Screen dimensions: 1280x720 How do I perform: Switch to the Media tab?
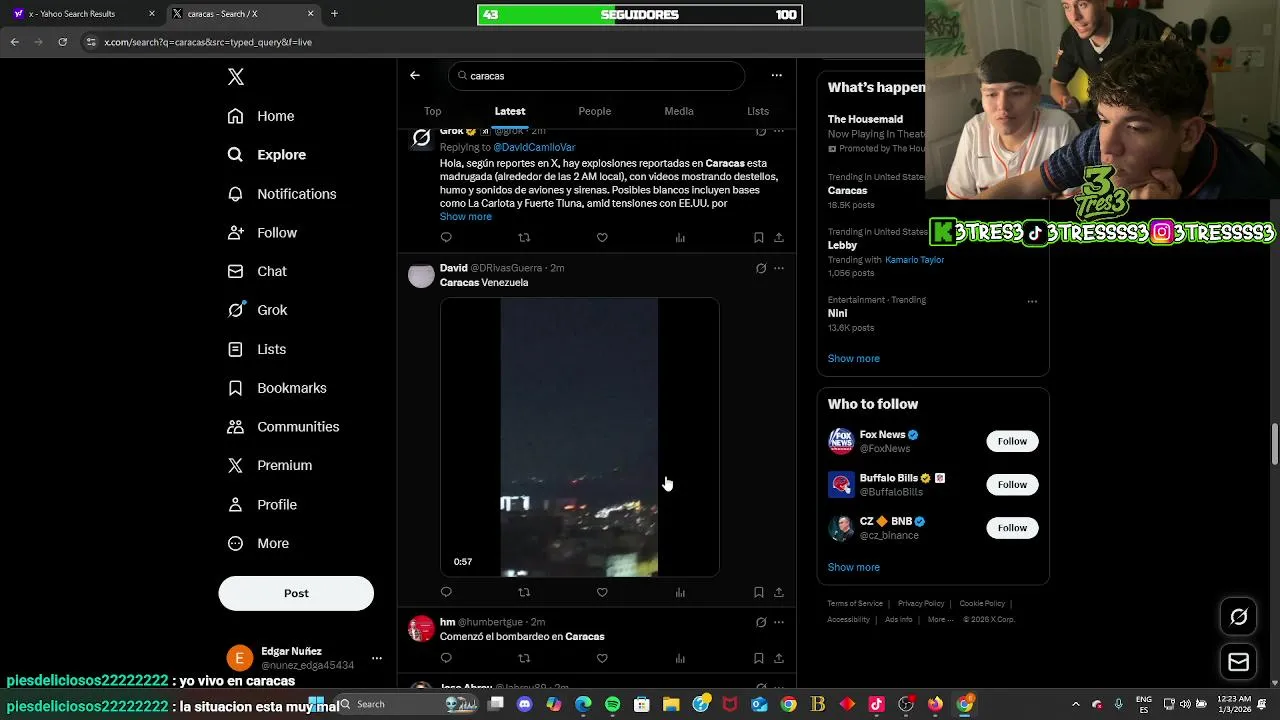click(x=679, y=111)
